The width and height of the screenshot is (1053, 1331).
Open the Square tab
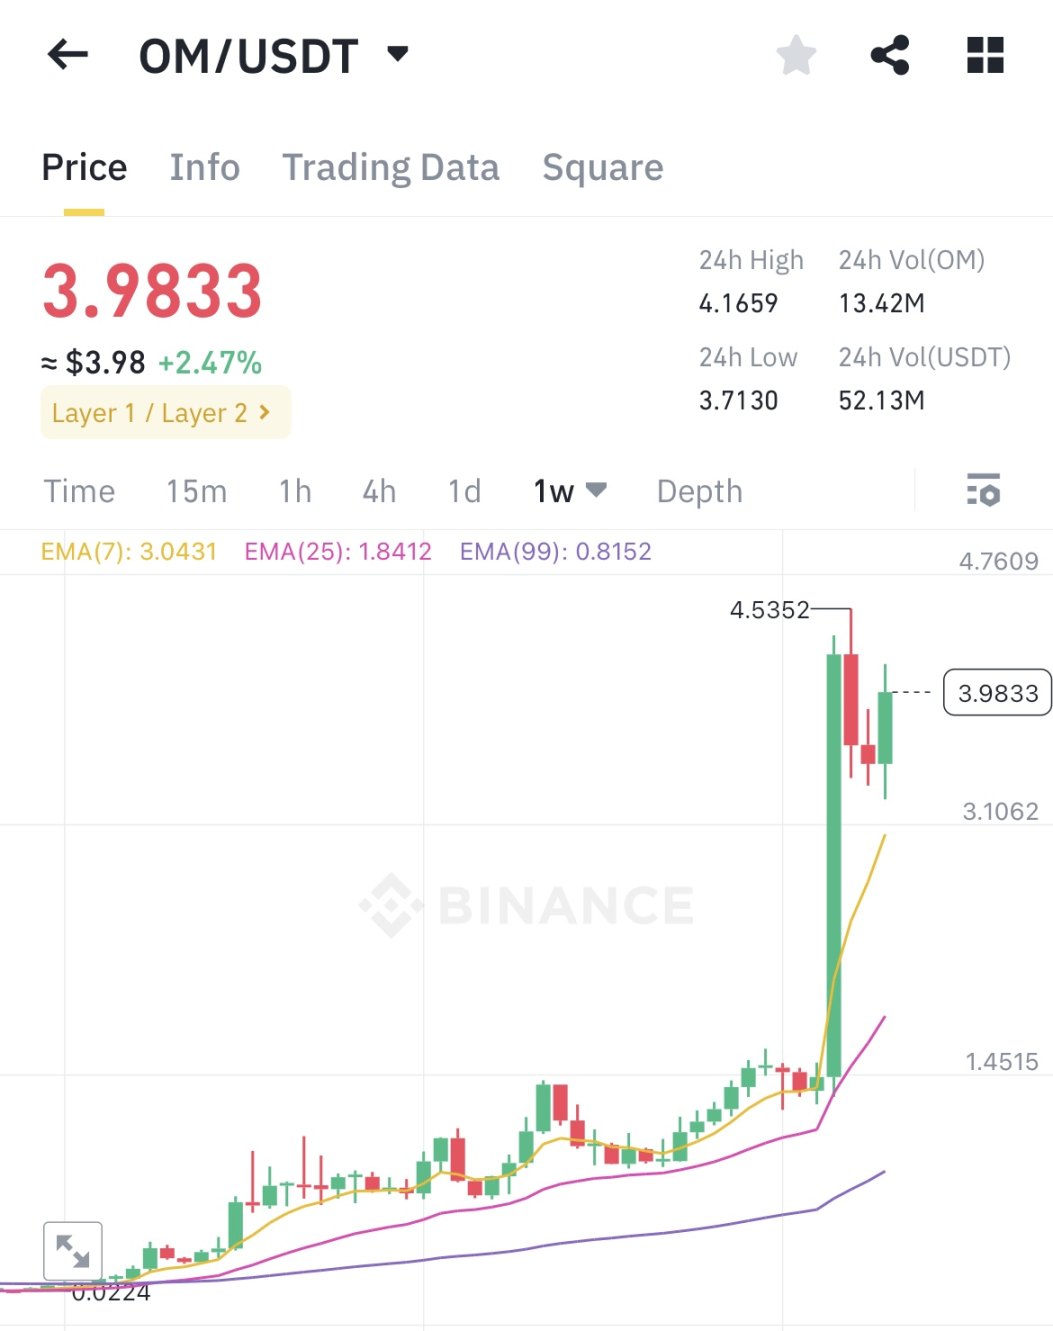(602, 167)
